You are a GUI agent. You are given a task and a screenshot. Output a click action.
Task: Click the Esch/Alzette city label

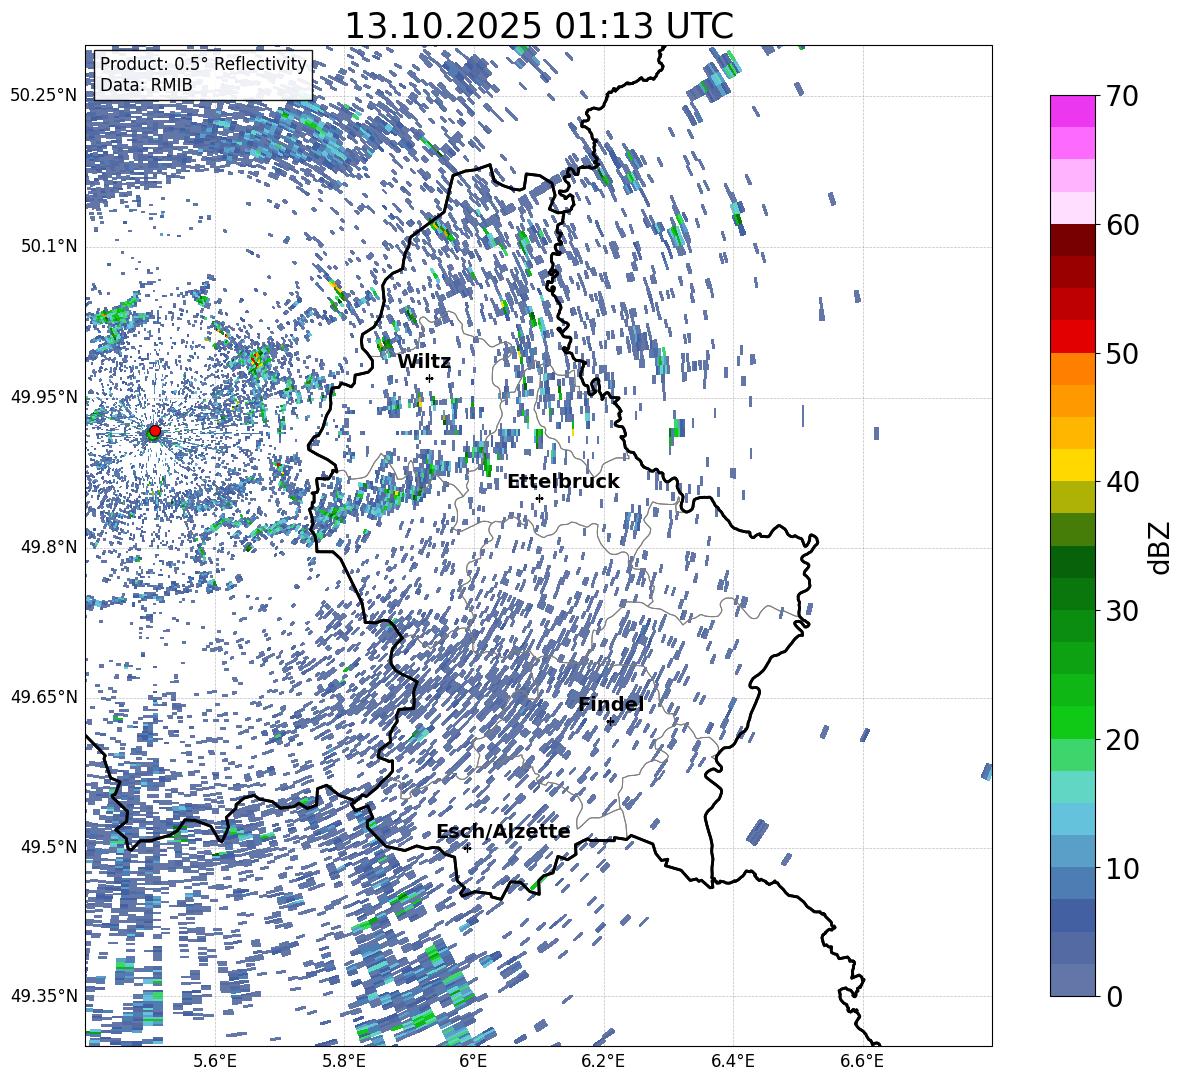[503, 832]
